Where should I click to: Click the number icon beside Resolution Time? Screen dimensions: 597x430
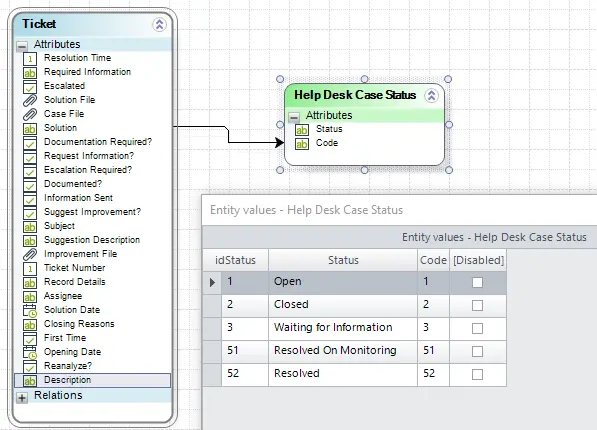pos(30,59)
